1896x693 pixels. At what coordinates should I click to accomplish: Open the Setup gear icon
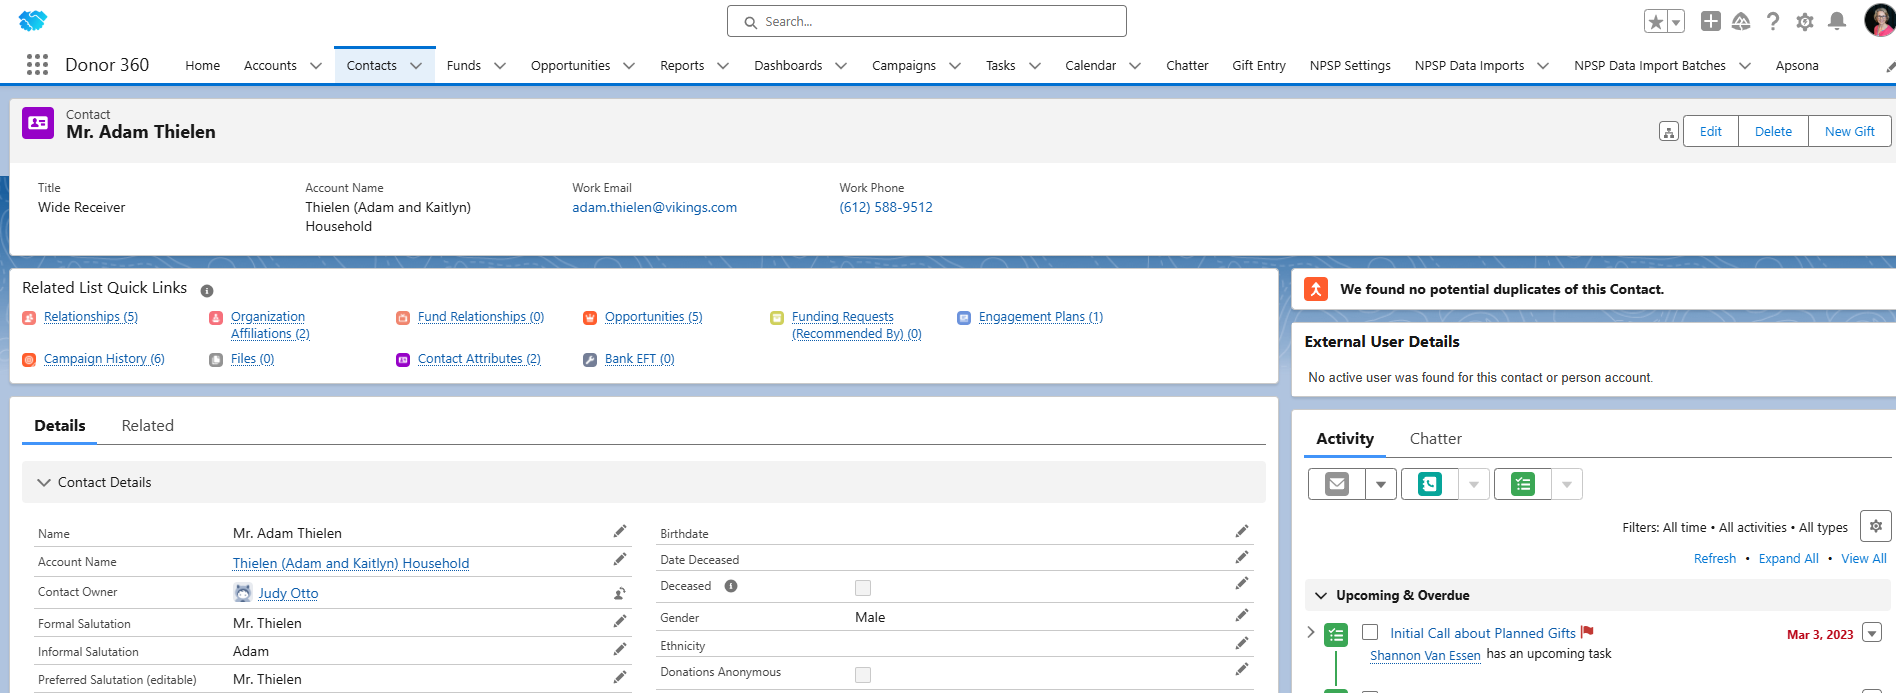[x=1805, y=21]
